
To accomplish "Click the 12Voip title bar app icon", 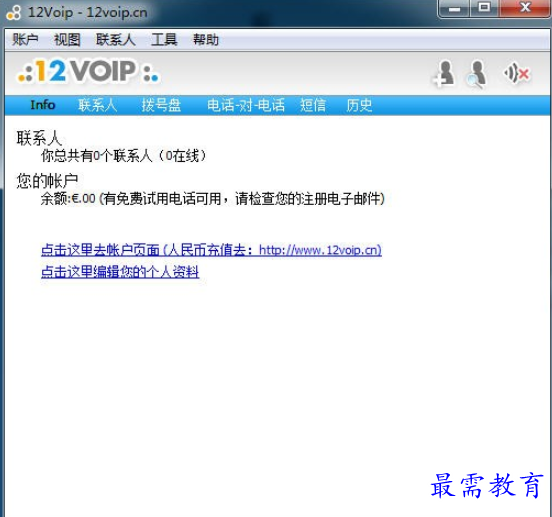I will 13,13.
